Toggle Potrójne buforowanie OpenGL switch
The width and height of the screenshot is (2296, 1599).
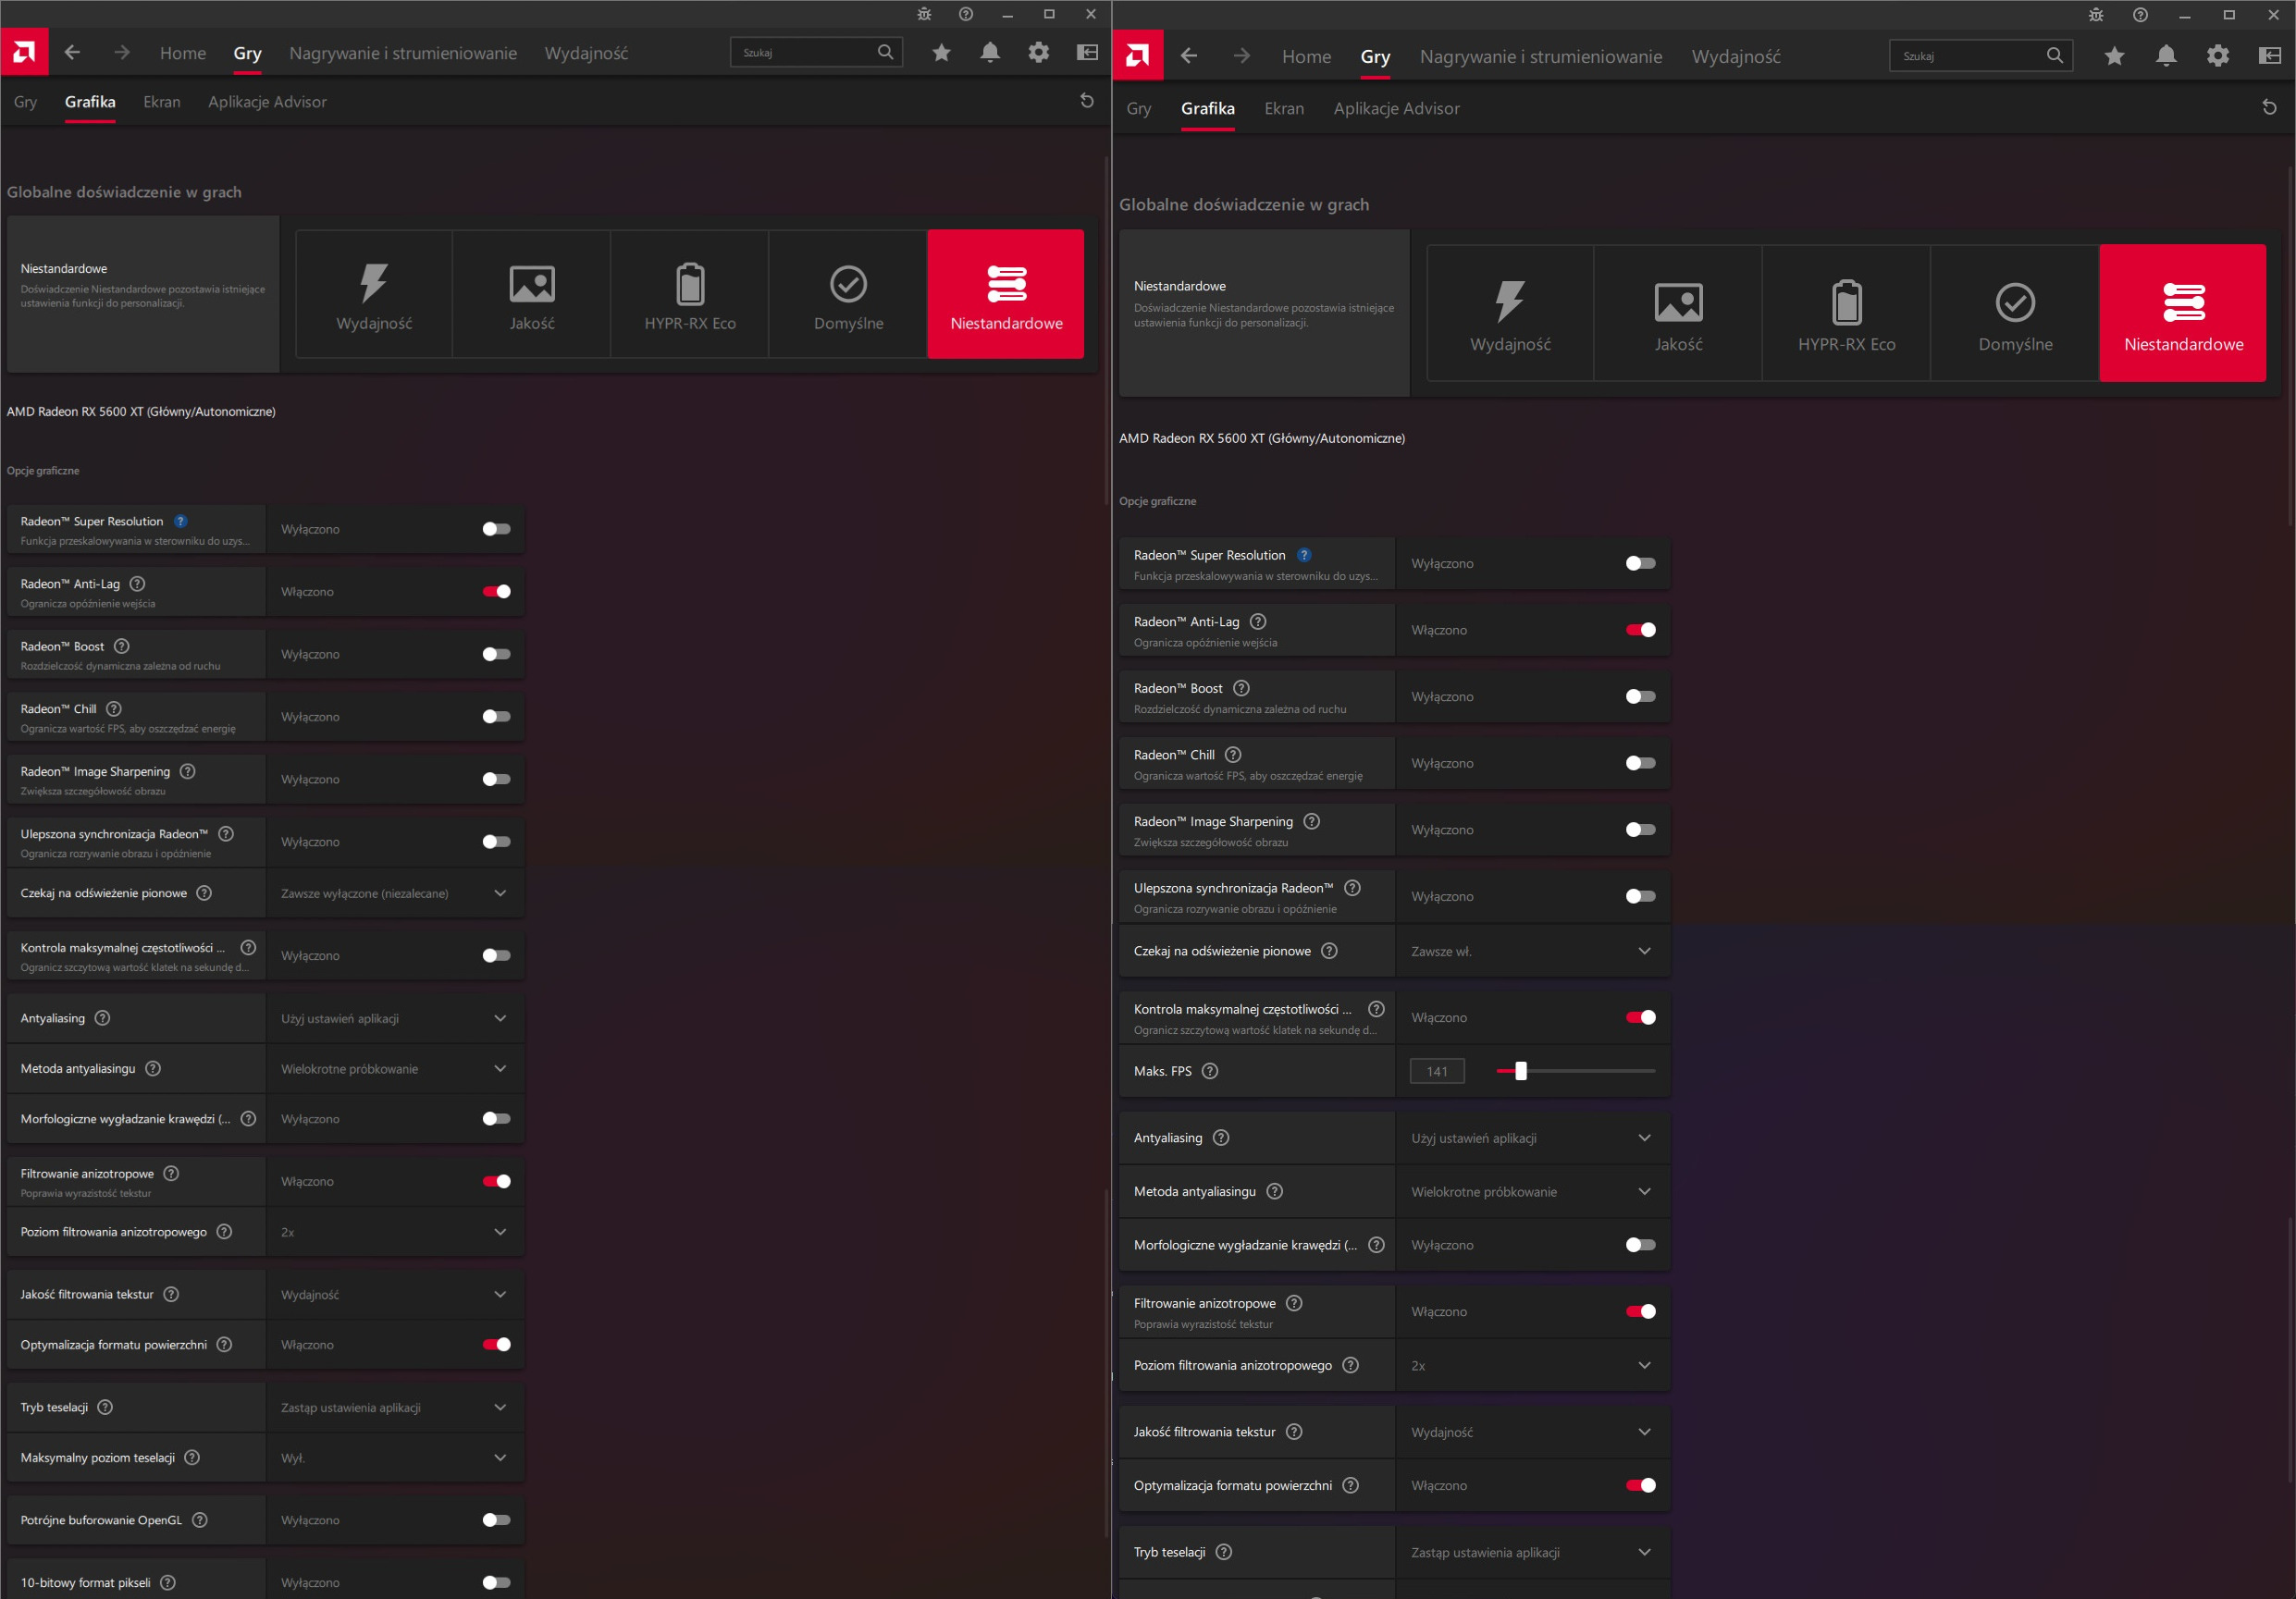pos(496,1520)
